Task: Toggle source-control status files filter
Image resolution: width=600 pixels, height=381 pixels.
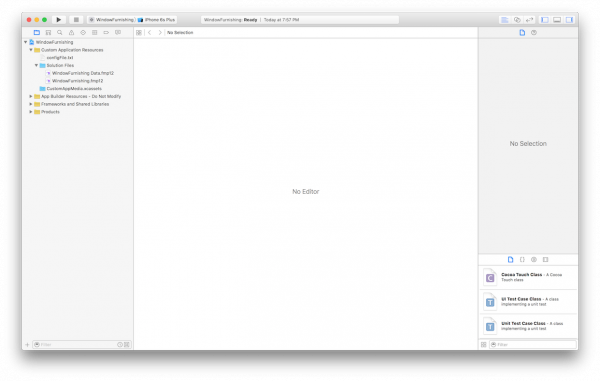Action: pos(127,345)
